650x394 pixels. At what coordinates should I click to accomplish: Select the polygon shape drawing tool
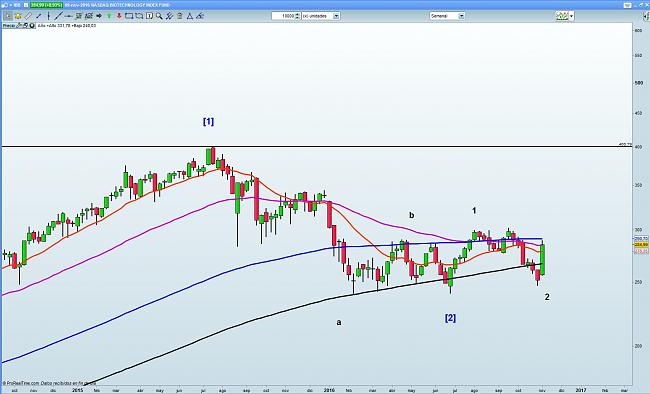[139, 16]
